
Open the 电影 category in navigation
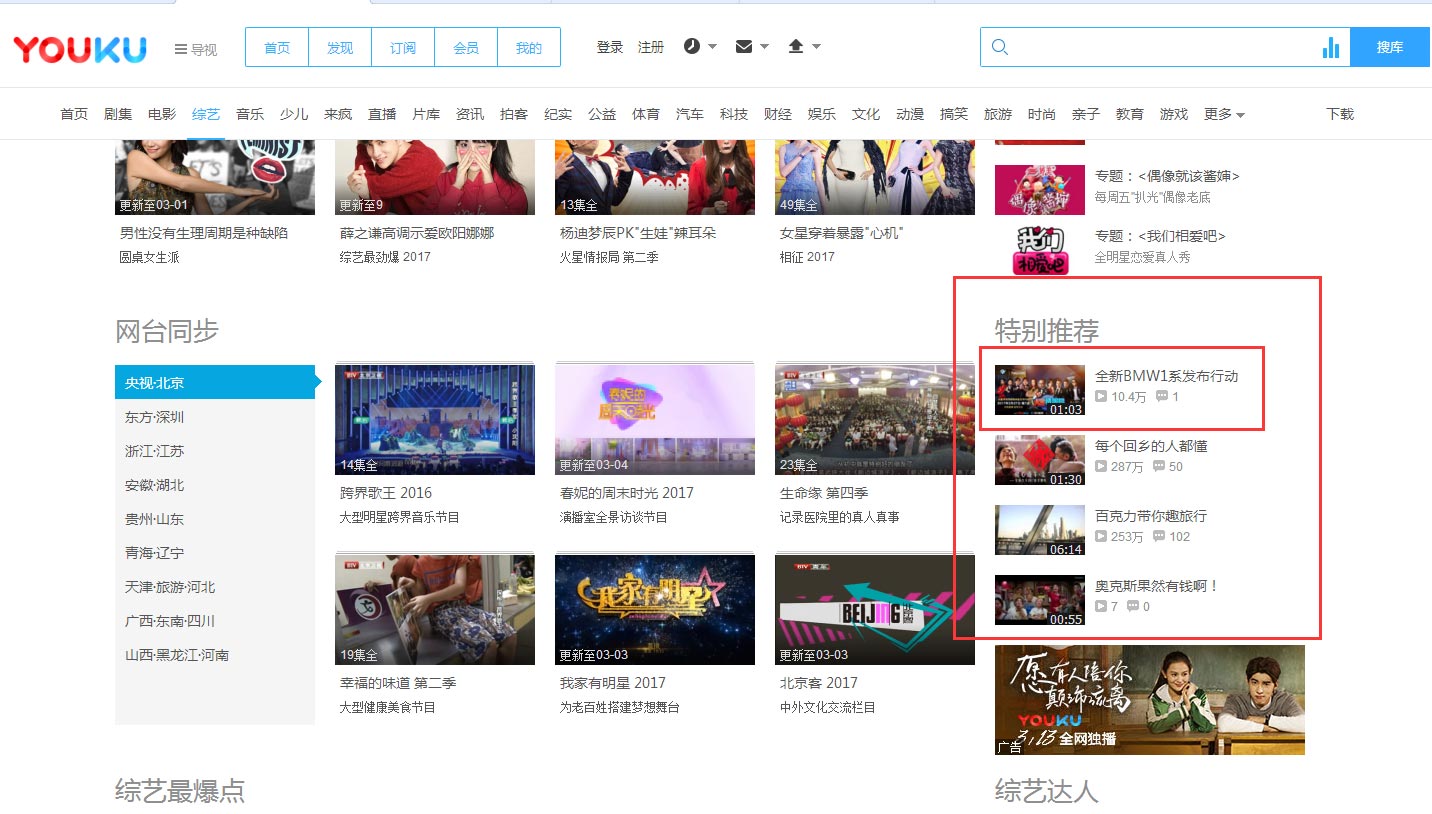162,114
